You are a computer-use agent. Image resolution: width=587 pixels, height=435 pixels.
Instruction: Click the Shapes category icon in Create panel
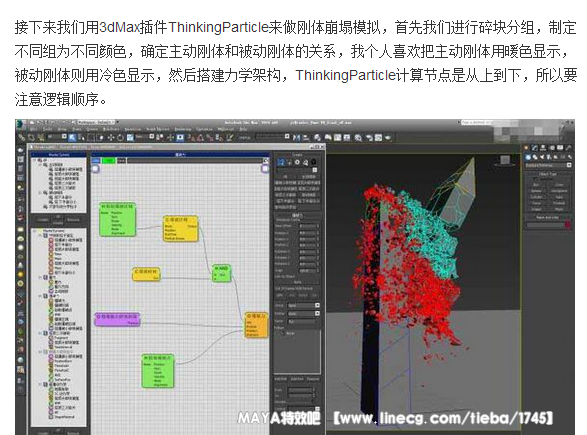[x=535, y=157]
